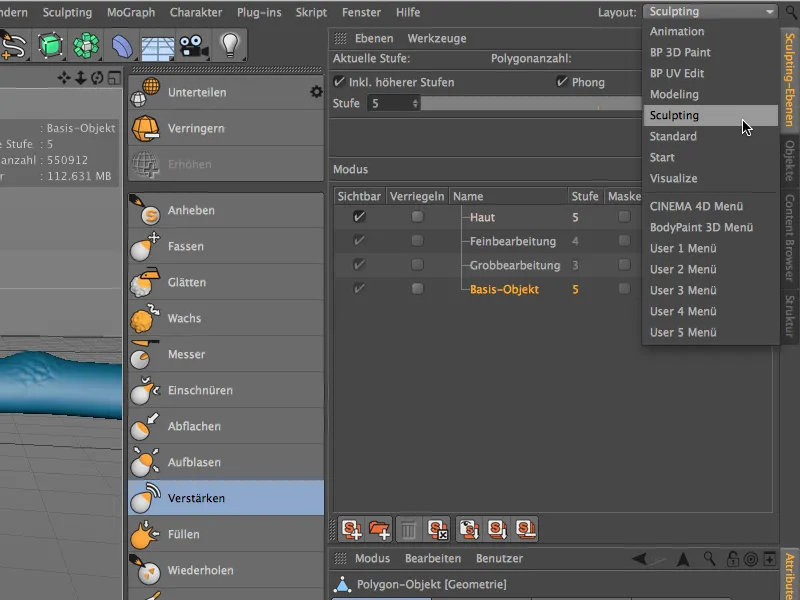Switch to the Objekte side tab
The image size is (800, 600).
[790, 161]
